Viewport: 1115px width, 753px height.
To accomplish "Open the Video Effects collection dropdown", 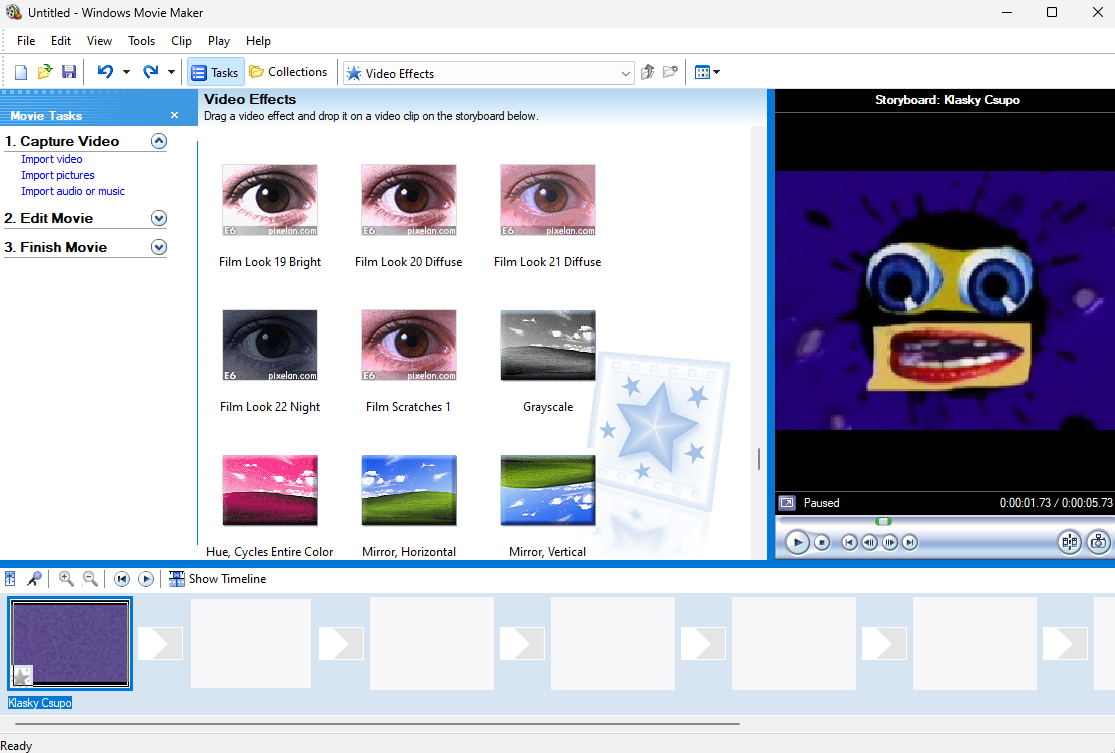I will tap(625, 73).
